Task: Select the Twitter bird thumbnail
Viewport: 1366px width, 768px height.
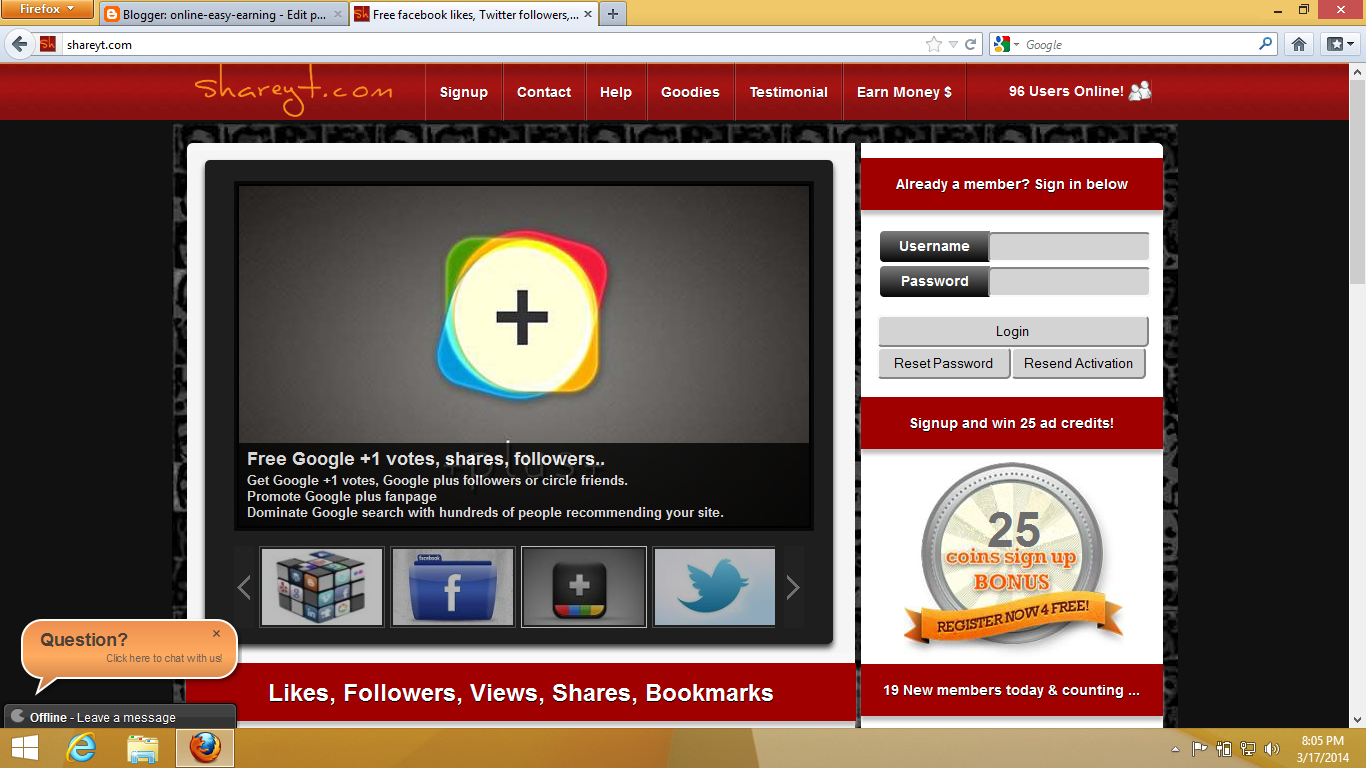Action: click(x=714, y=587)
